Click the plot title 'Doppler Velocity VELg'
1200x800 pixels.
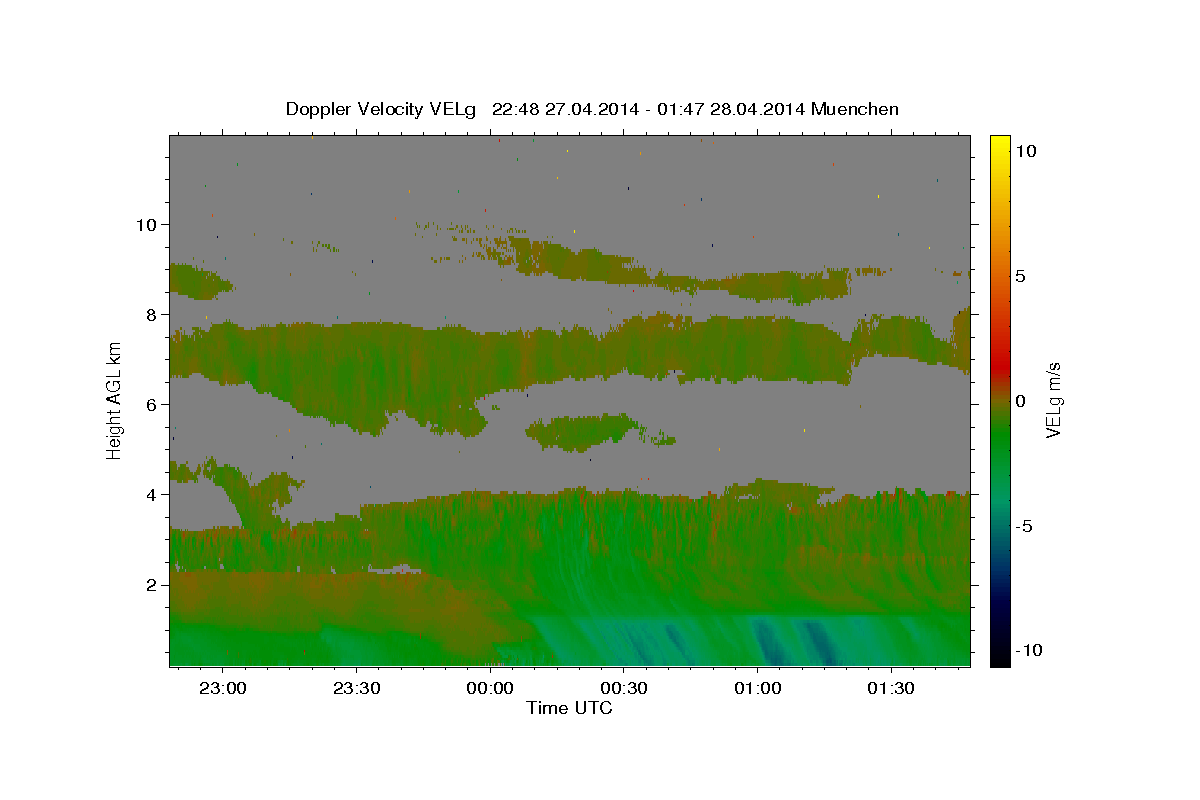coord(383,109)
